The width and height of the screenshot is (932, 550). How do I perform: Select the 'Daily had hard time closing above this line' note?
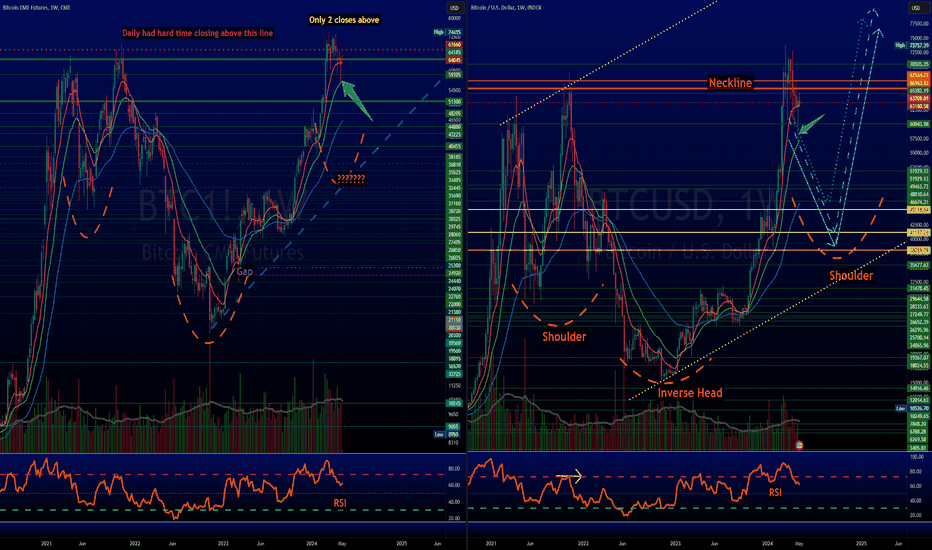(x=197, y=33)
